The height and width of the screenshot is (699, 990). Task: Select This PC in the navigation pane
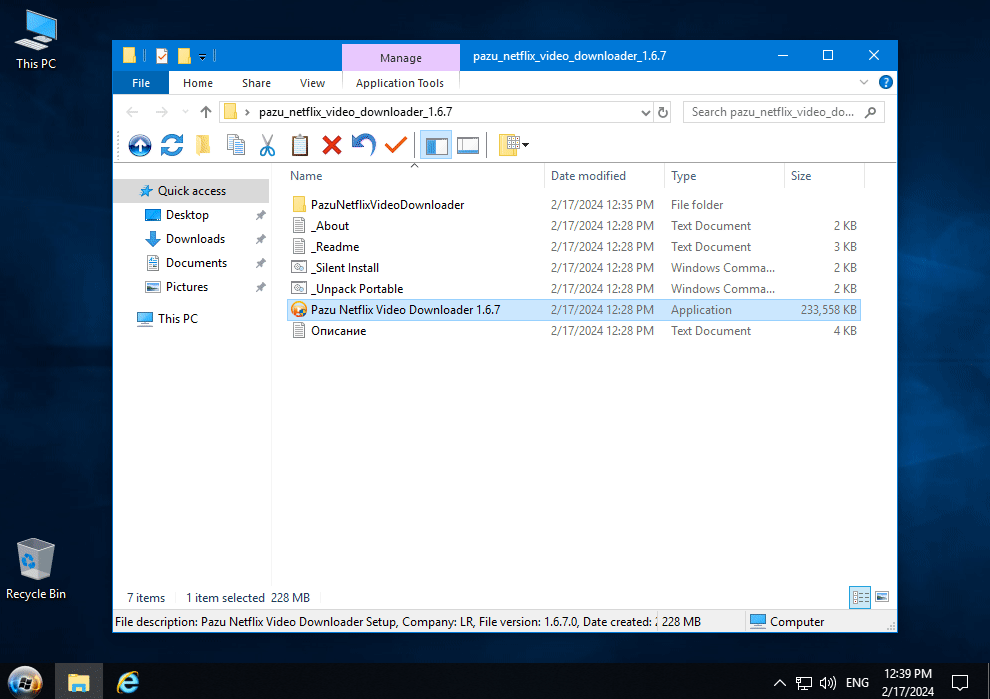pos(177,318)
